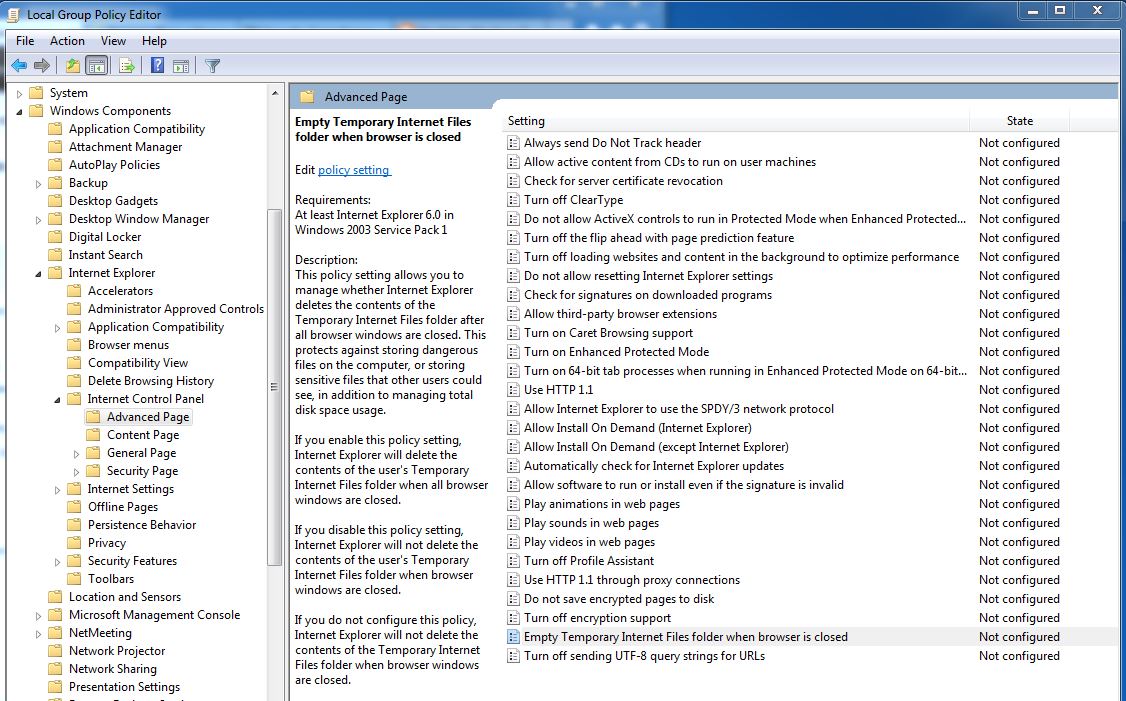
Task: Expand the NetMeeting tree node
Action: pyautogui.click(x=38, y=634)
